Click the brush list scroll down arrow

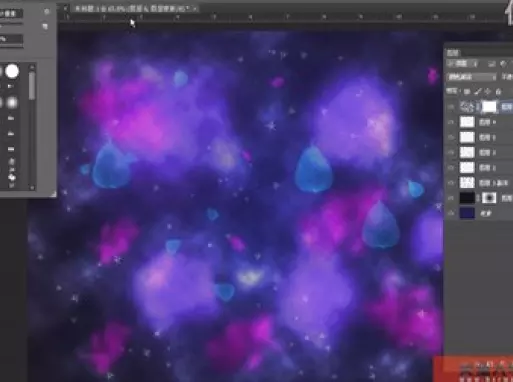[x=32, y=188]
